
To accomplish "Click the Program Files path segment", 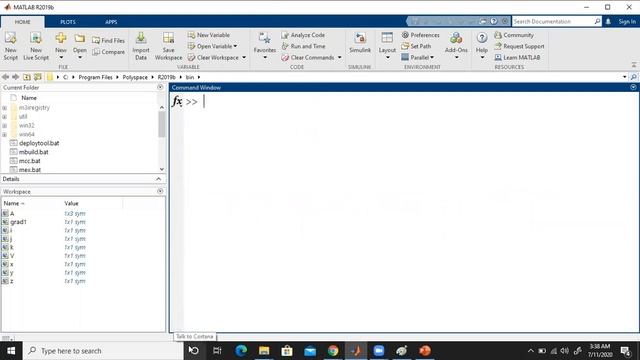I will (95, 77).
